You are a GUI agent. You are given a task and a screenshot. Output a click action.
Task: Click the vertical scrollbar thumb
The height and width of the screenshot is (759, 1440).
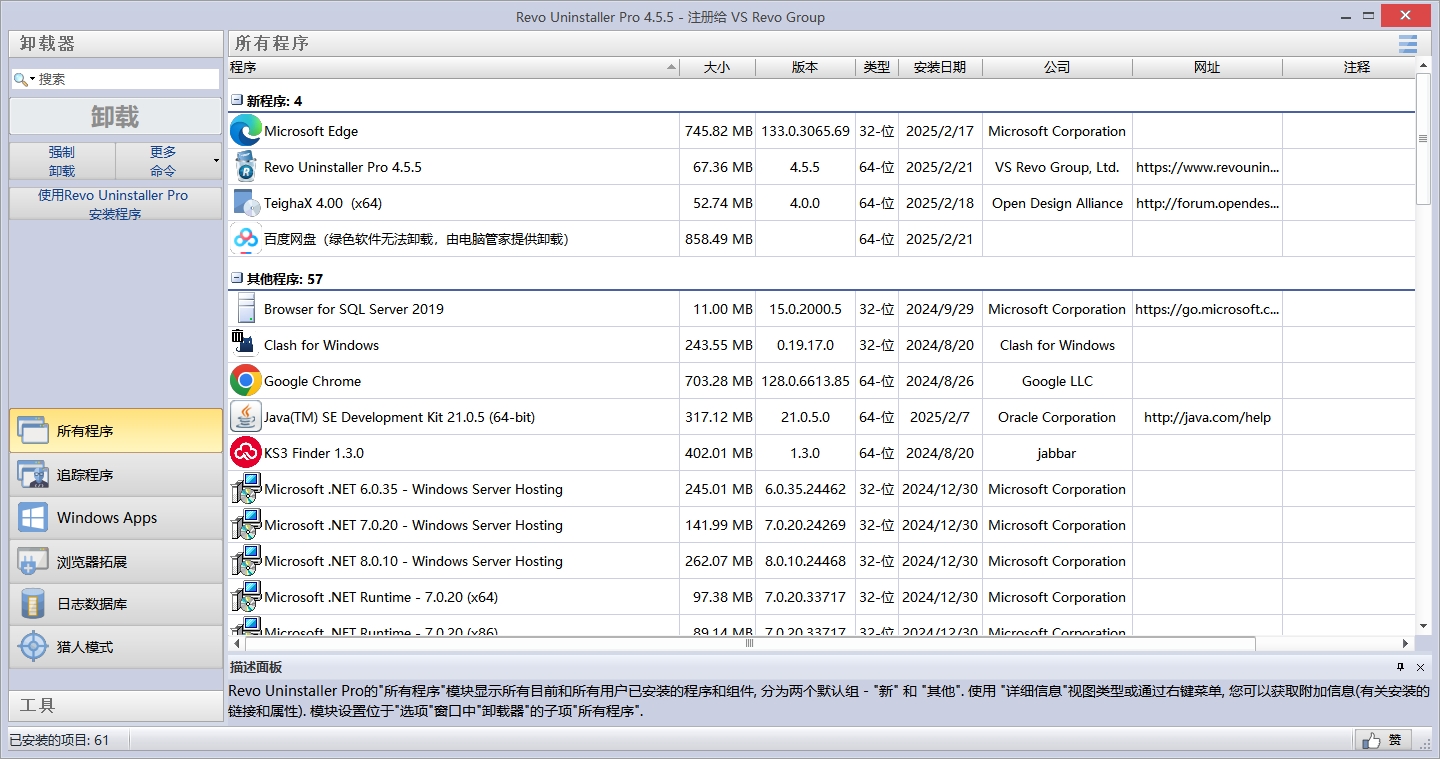point(1424,139)
